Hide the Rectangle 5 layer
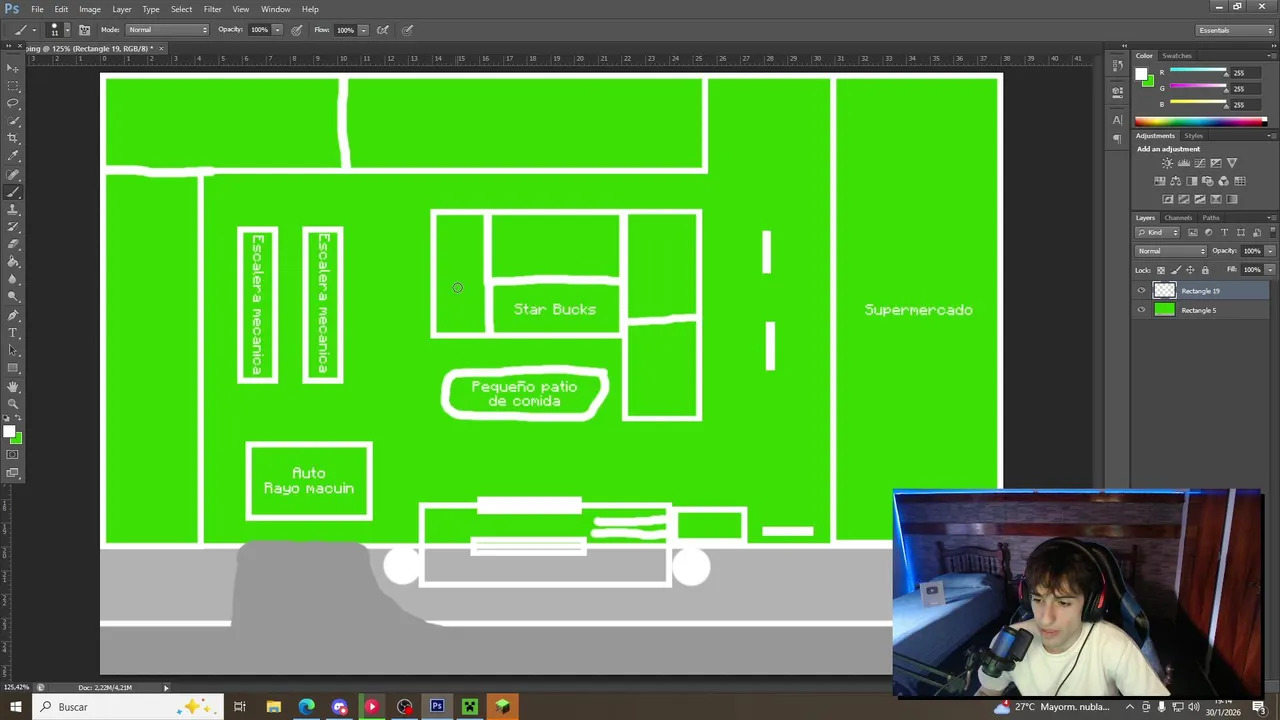 point(1141,310)
